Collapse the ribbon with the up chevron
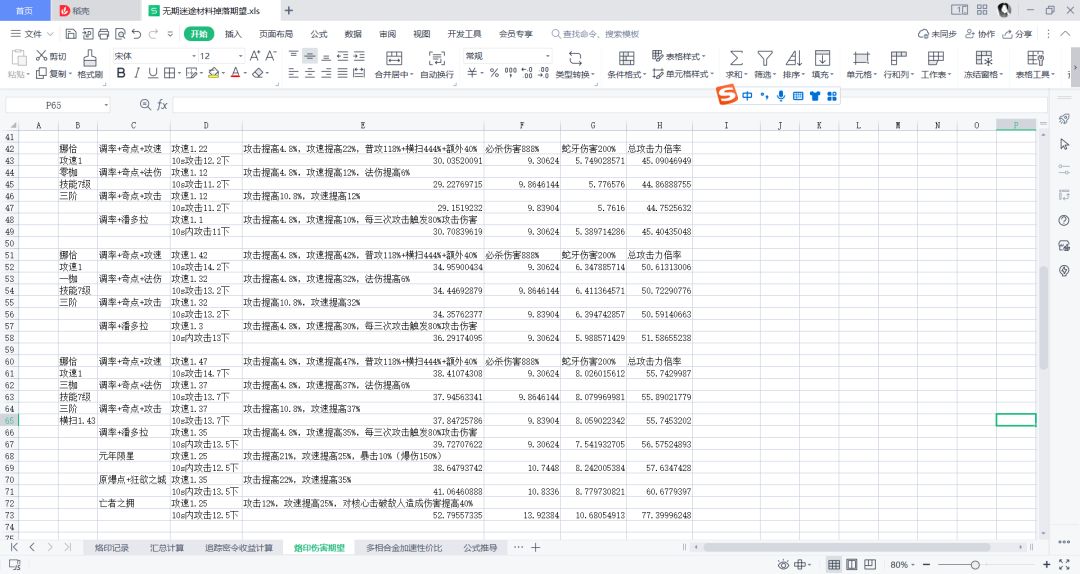The image size is (1080, 574). point(1066,34)
